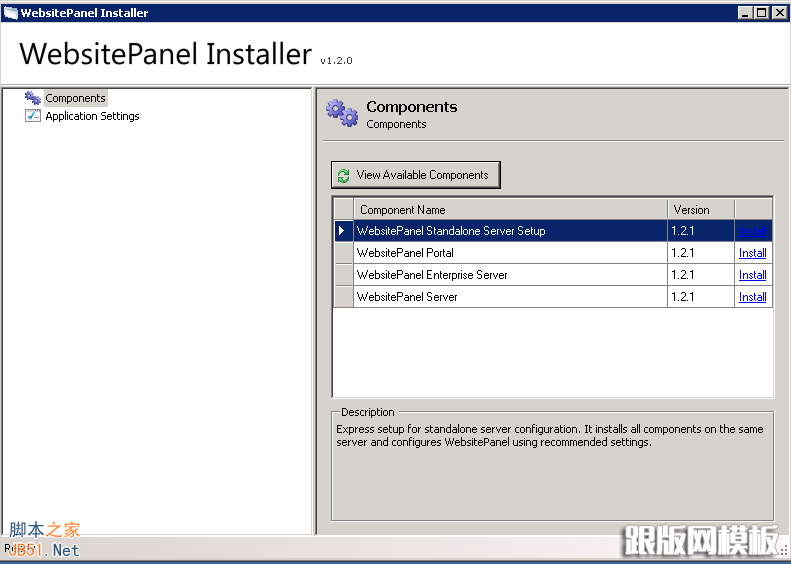This screenshot has height=564, width=791.
Task: Click version 1.2.1 cell of Standalone Server Setup
Action: [x=701, y=231]
